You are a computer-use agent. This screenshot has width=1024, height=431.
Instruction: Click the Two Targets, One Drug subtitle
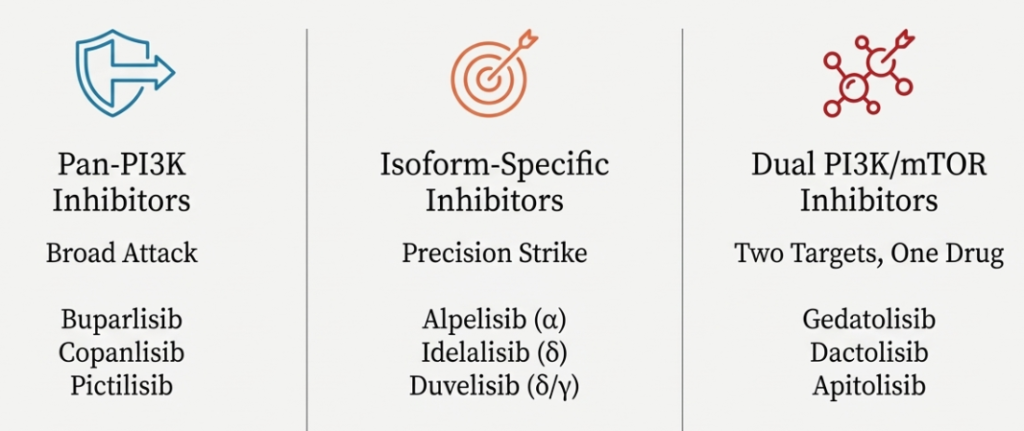coord(868,253)
